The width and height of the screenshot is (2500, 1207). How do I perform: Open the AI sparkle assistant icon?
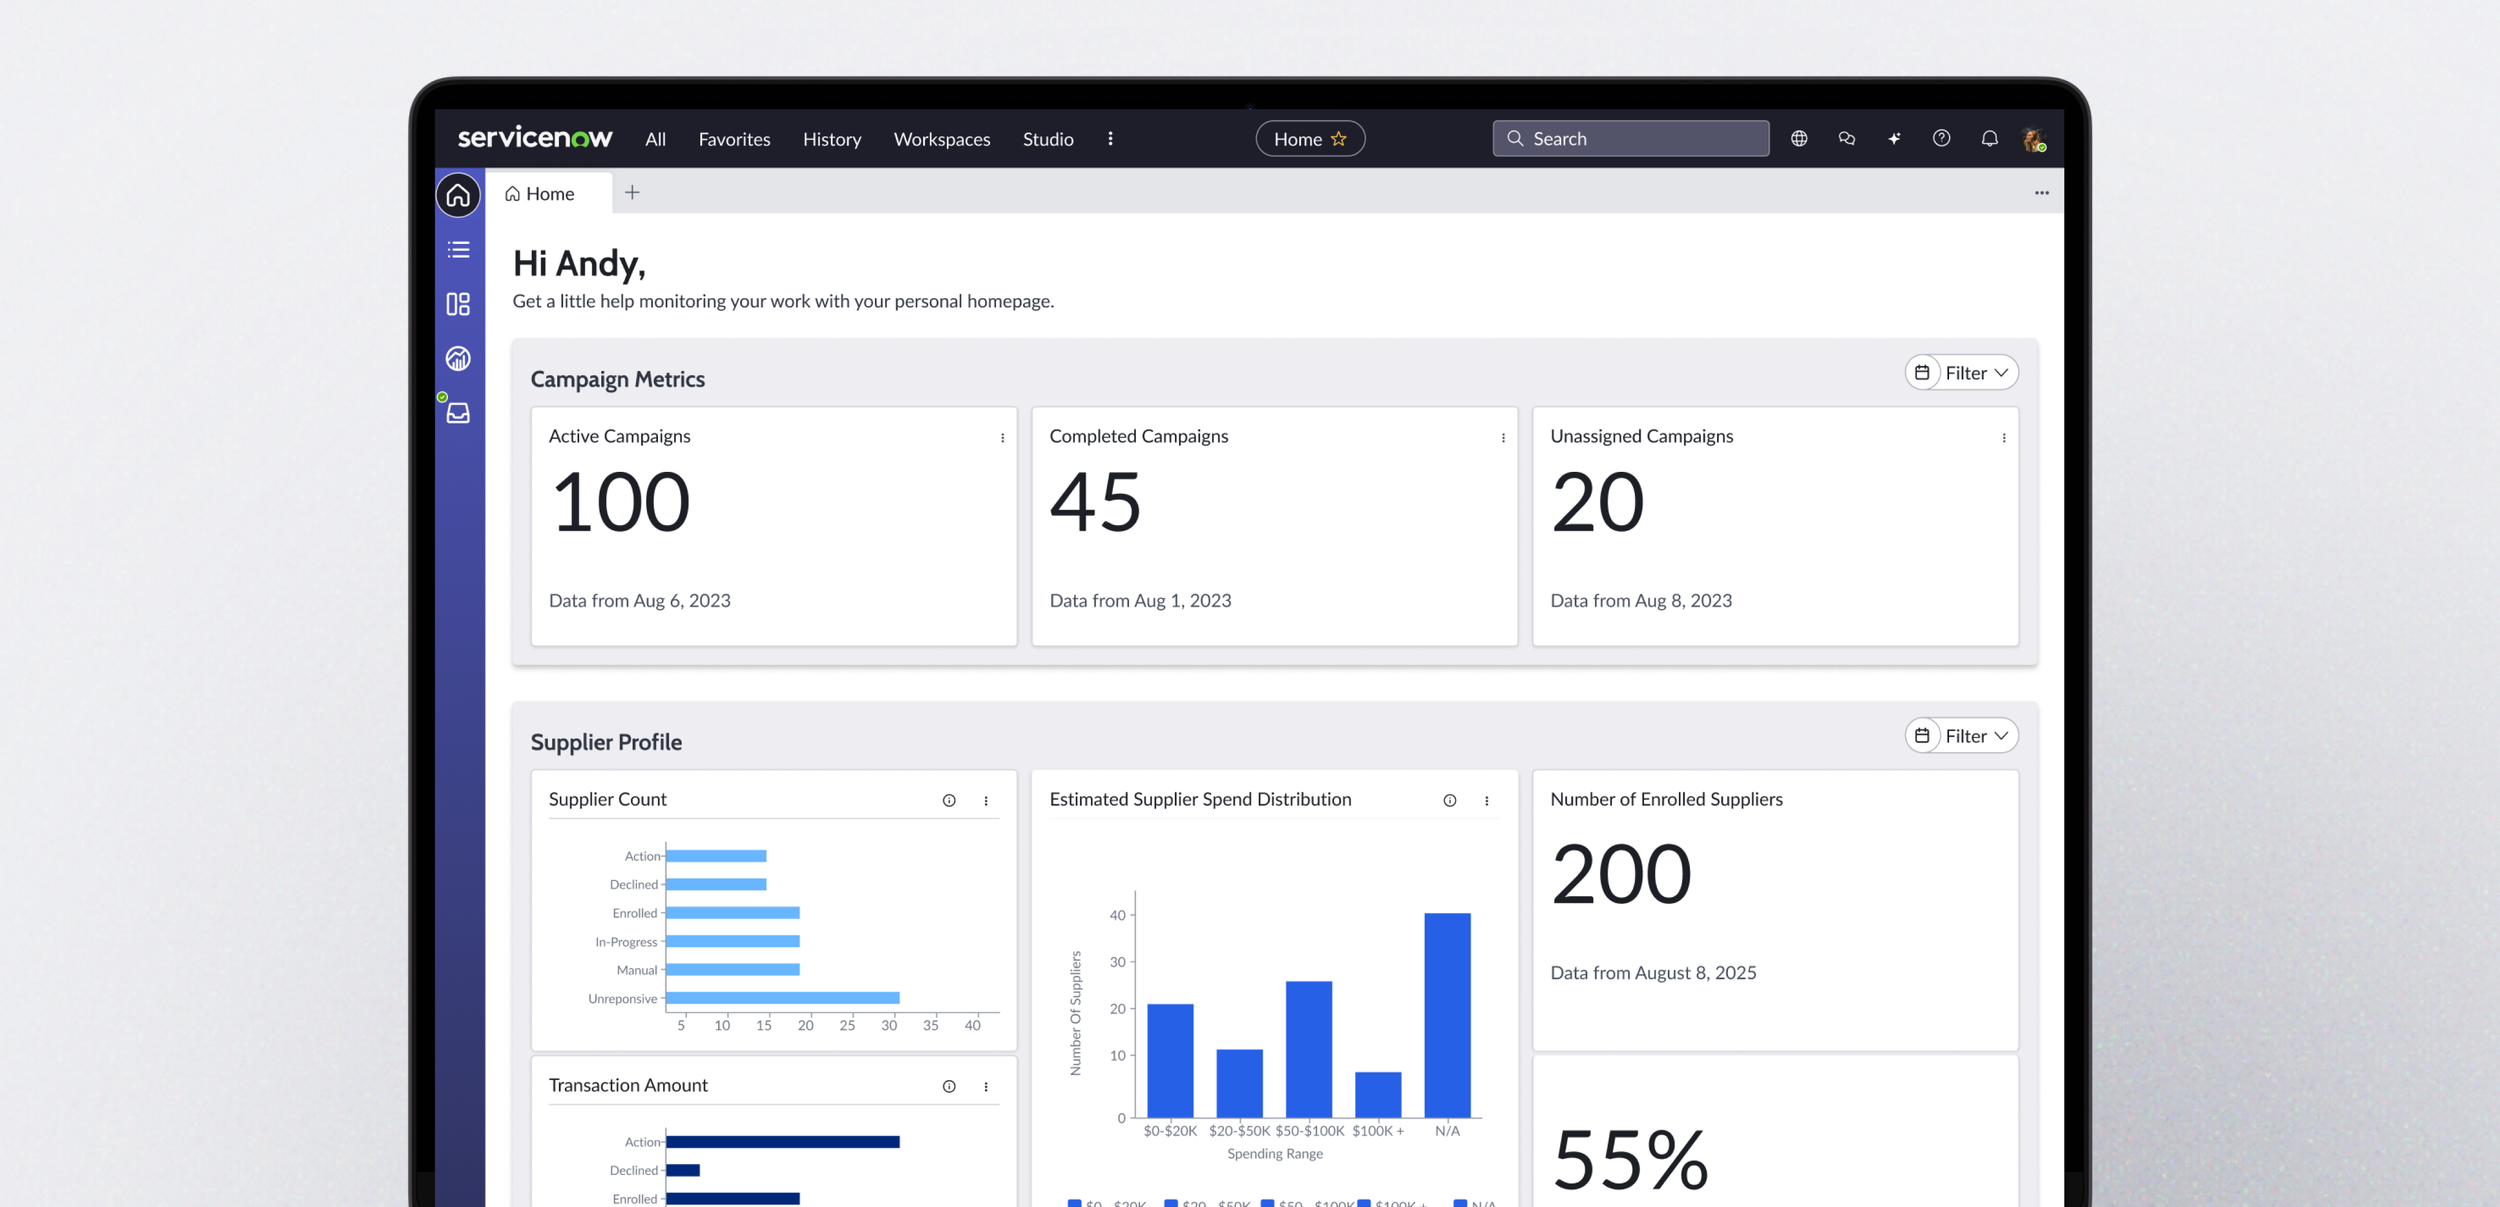(1894, 138)
